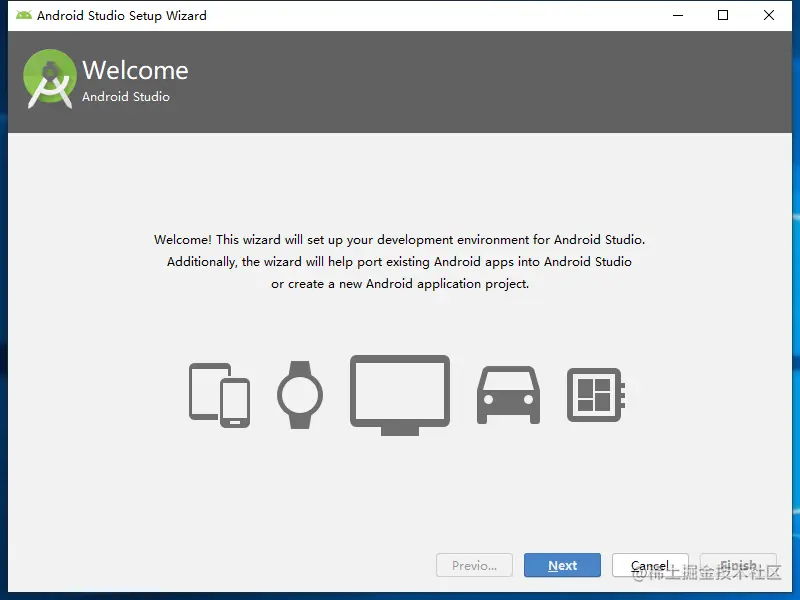Click the Cancel button
The height and width of the screenshot is (600, 800).
(x=650, y=565)
